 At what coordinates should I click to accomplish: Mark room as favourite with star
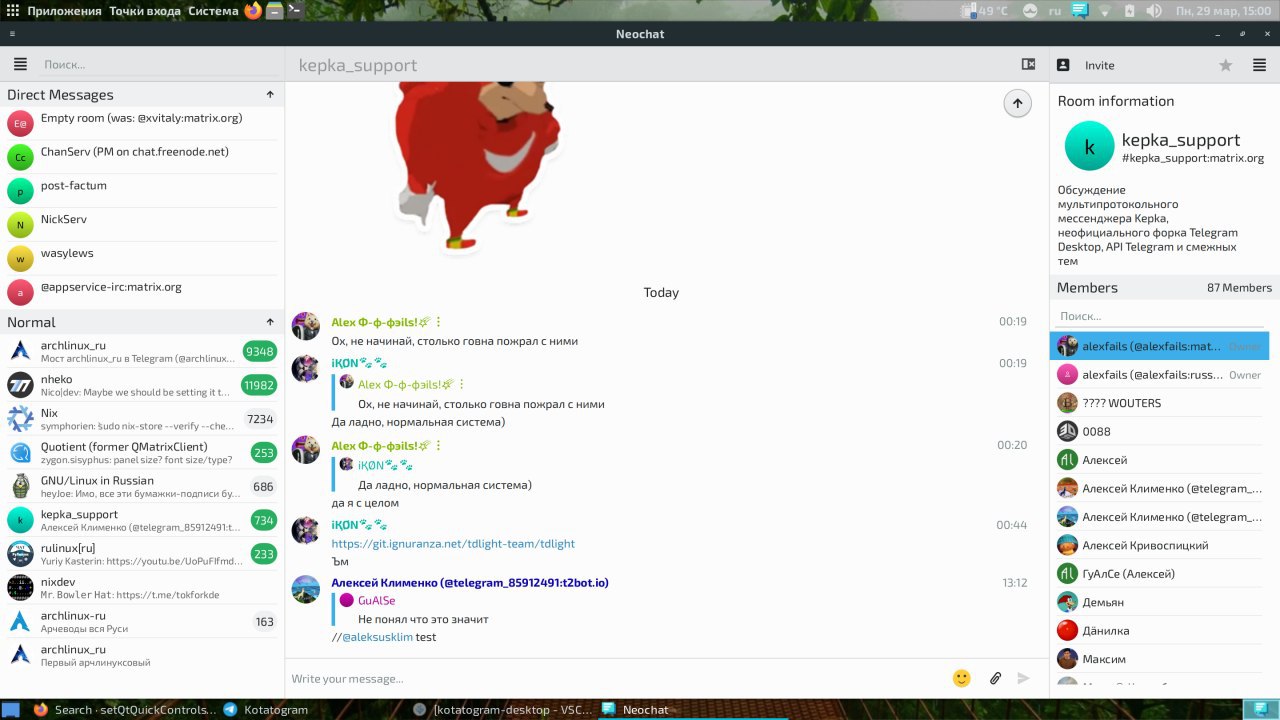coord(1225,65)
